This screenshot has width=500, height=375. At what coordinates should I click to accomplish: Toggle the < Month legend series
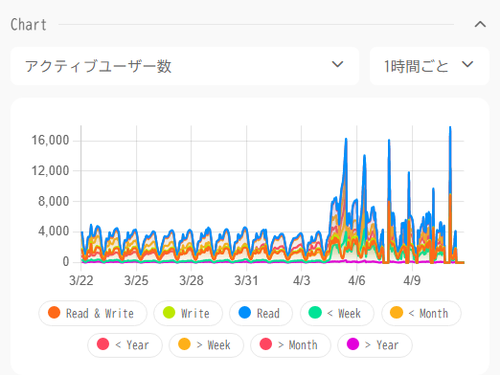coord(421,313)
